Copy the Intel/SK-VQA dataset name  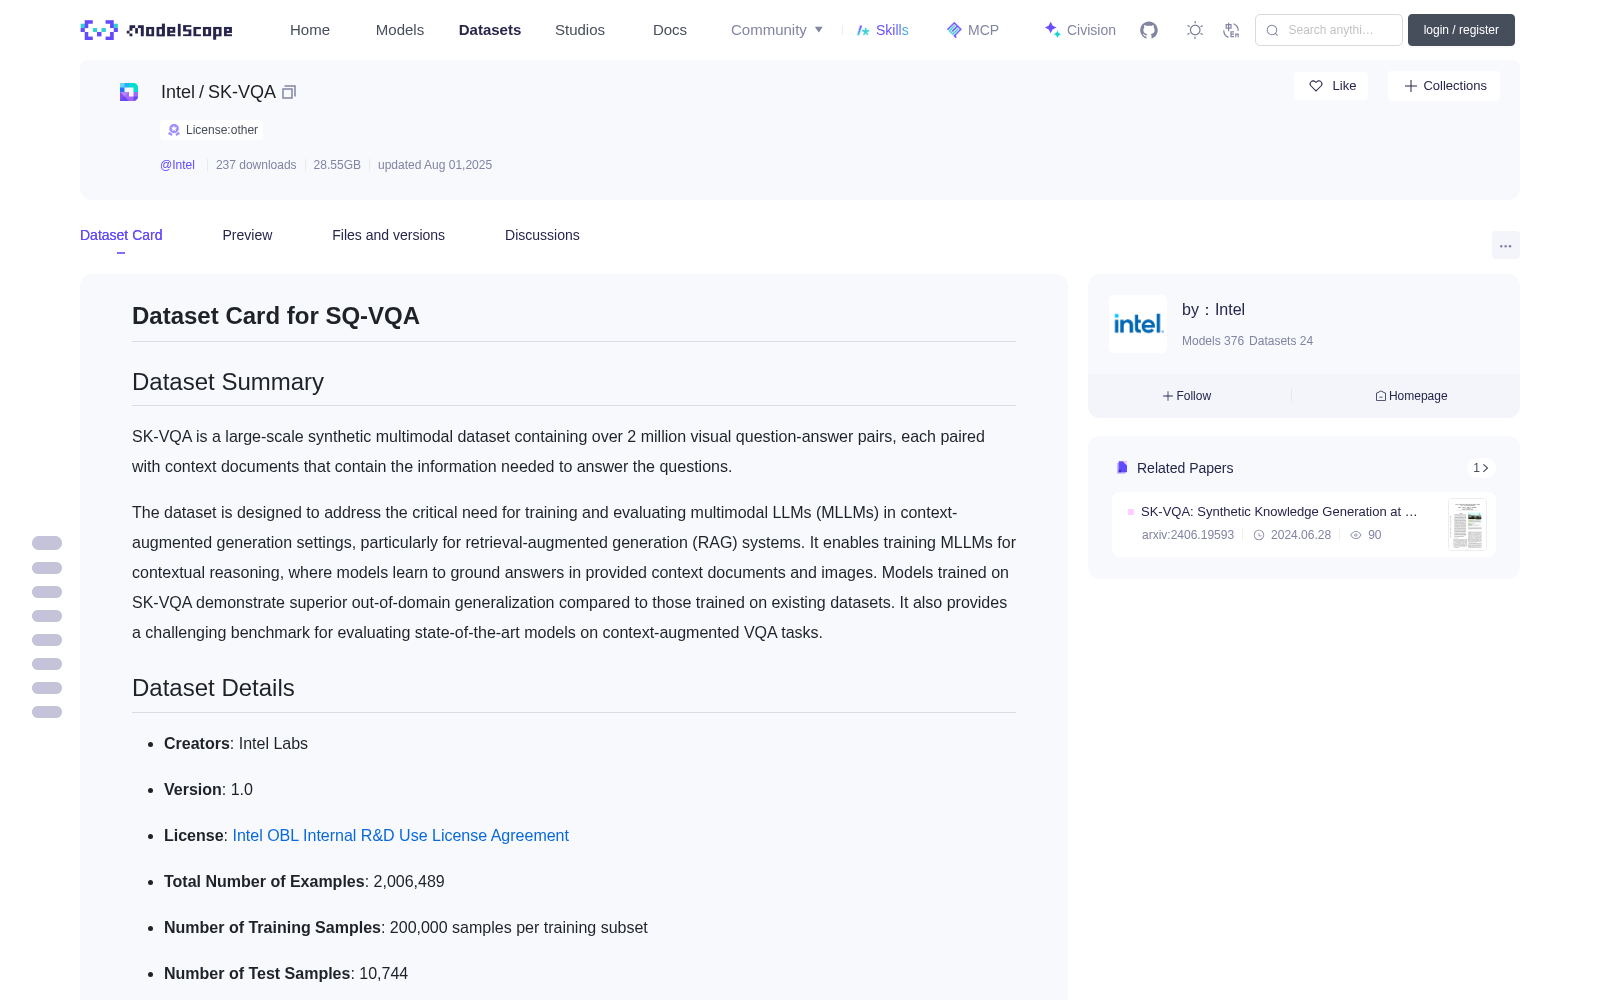tap(289, 92)
